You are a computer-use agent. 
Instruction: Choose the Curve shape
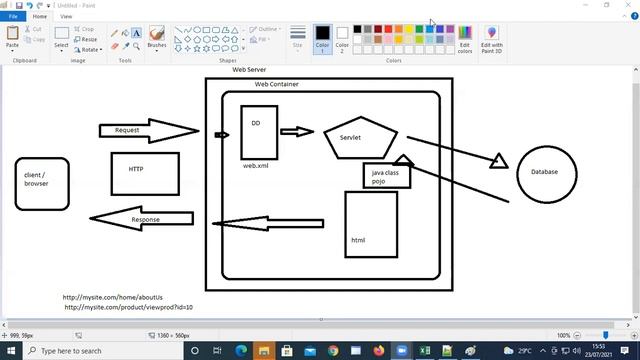pyautogui.click(x=188, y=30)
